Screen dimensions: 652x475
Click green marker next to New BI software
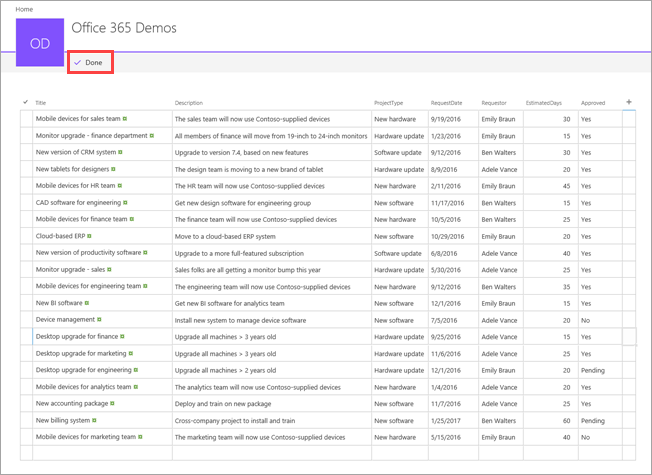[86, 303]
